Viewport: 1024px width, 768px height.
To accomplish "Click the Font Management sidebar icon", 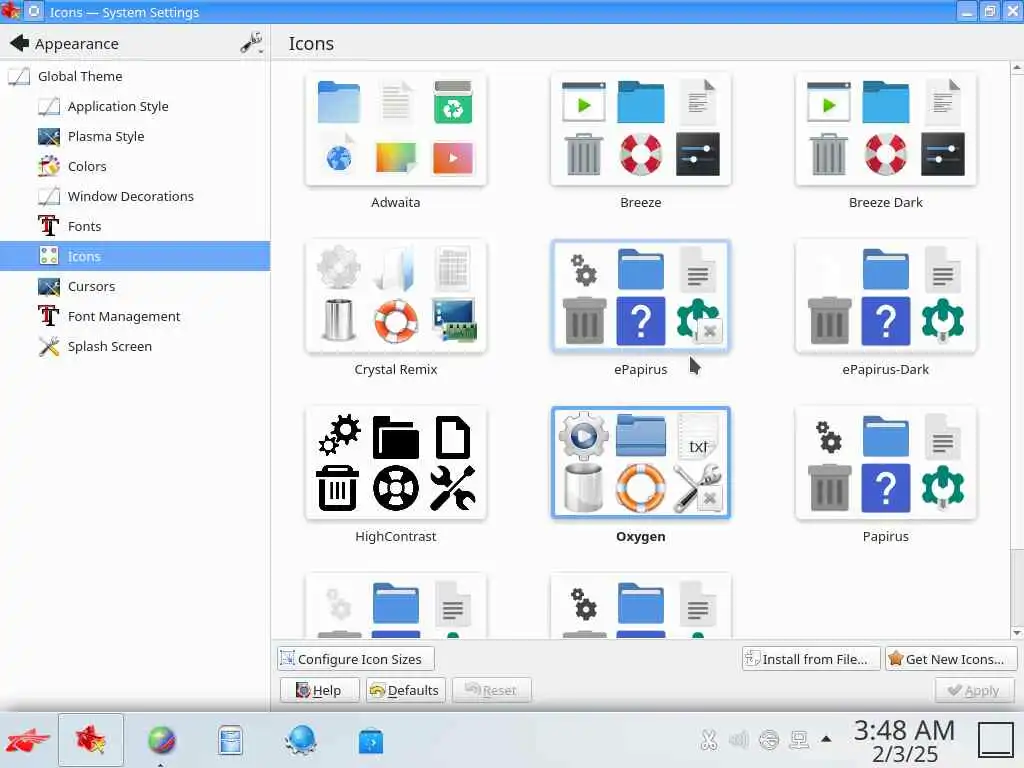I will [x=49, y=316].
